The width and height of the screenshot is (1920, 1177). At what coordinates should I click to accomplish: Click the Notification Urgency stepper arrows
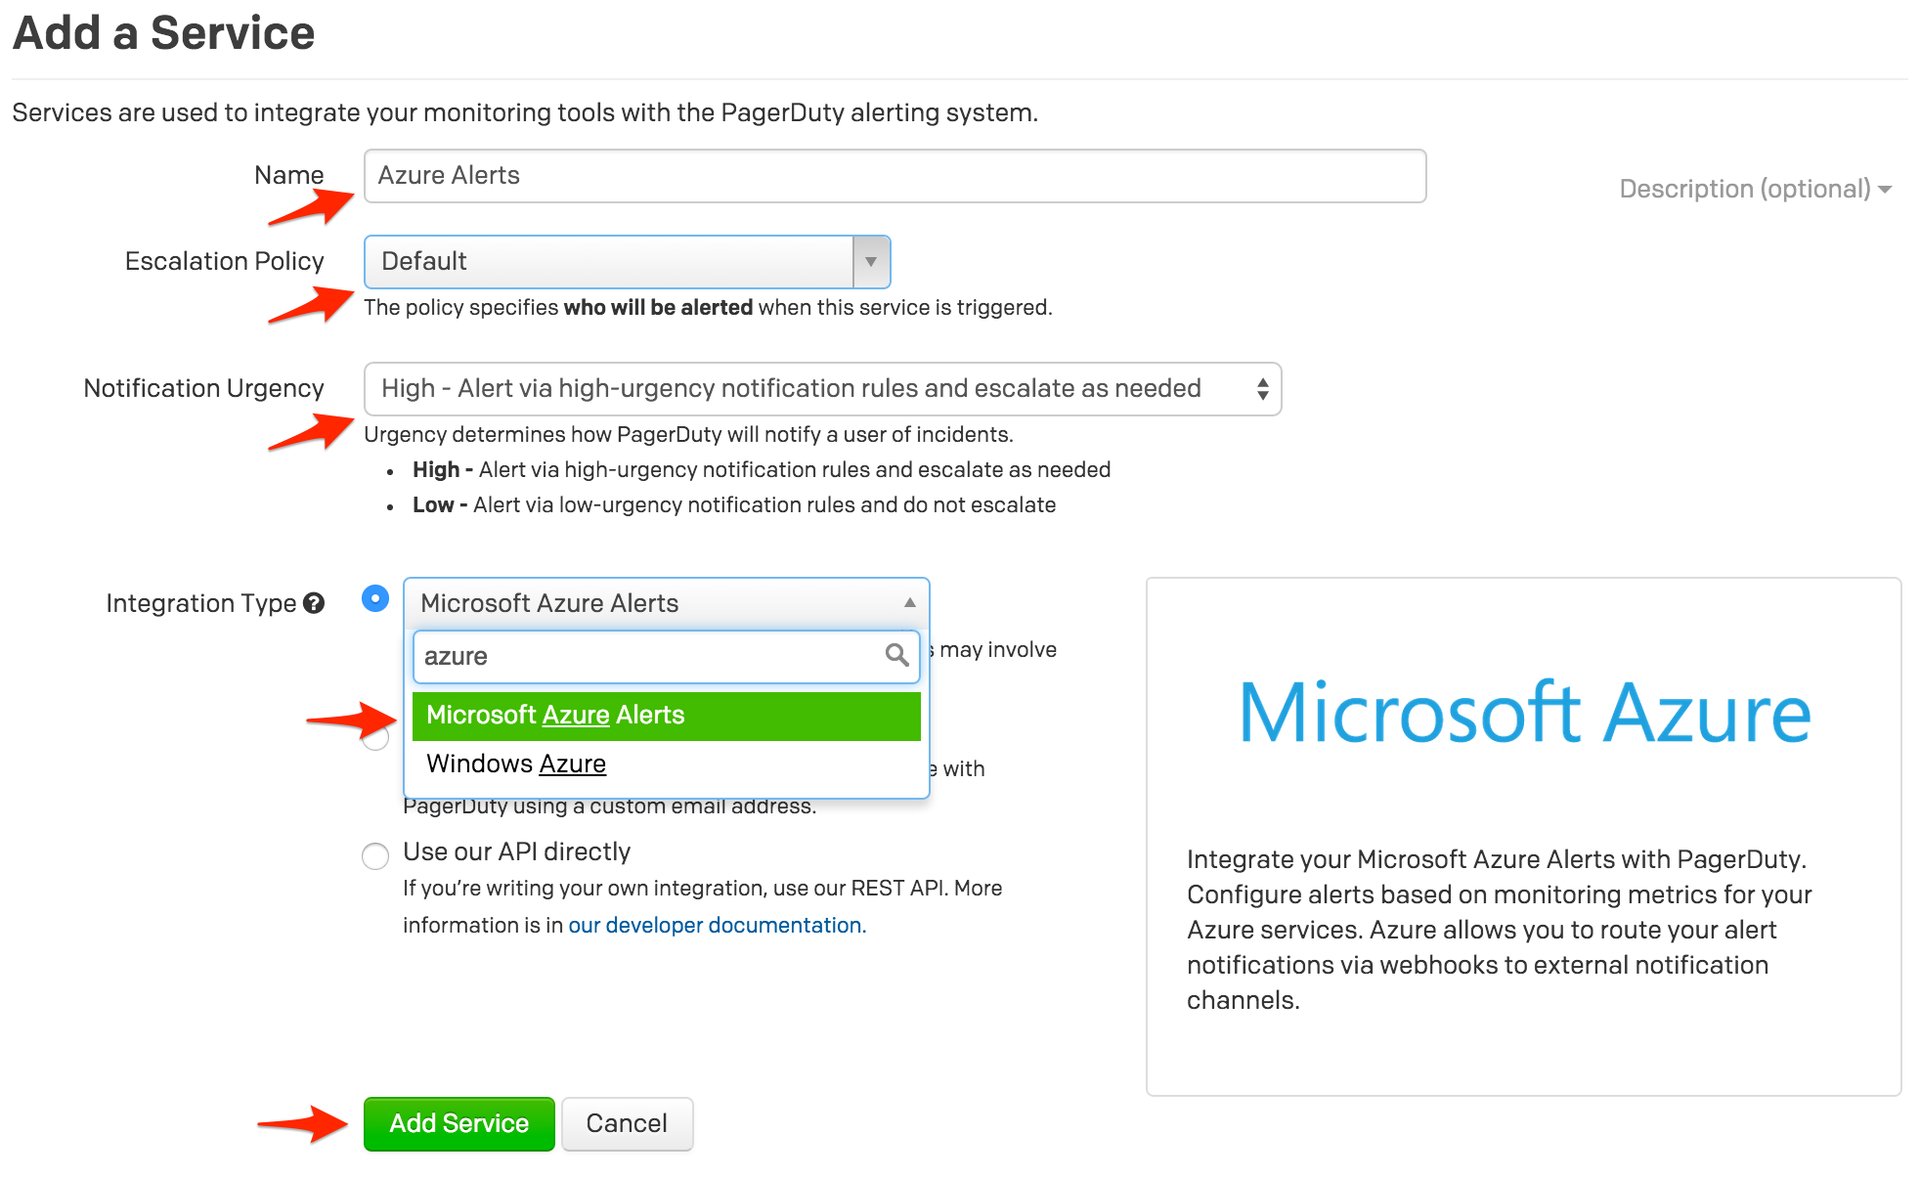coord(1262,389)
